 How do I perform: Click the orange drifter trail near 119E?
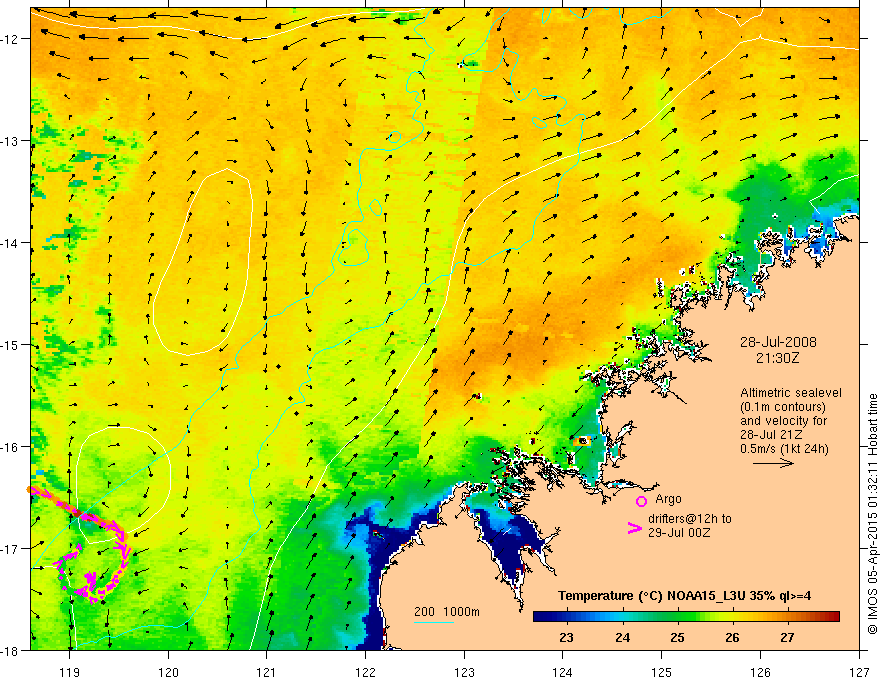tap(77, 512)
